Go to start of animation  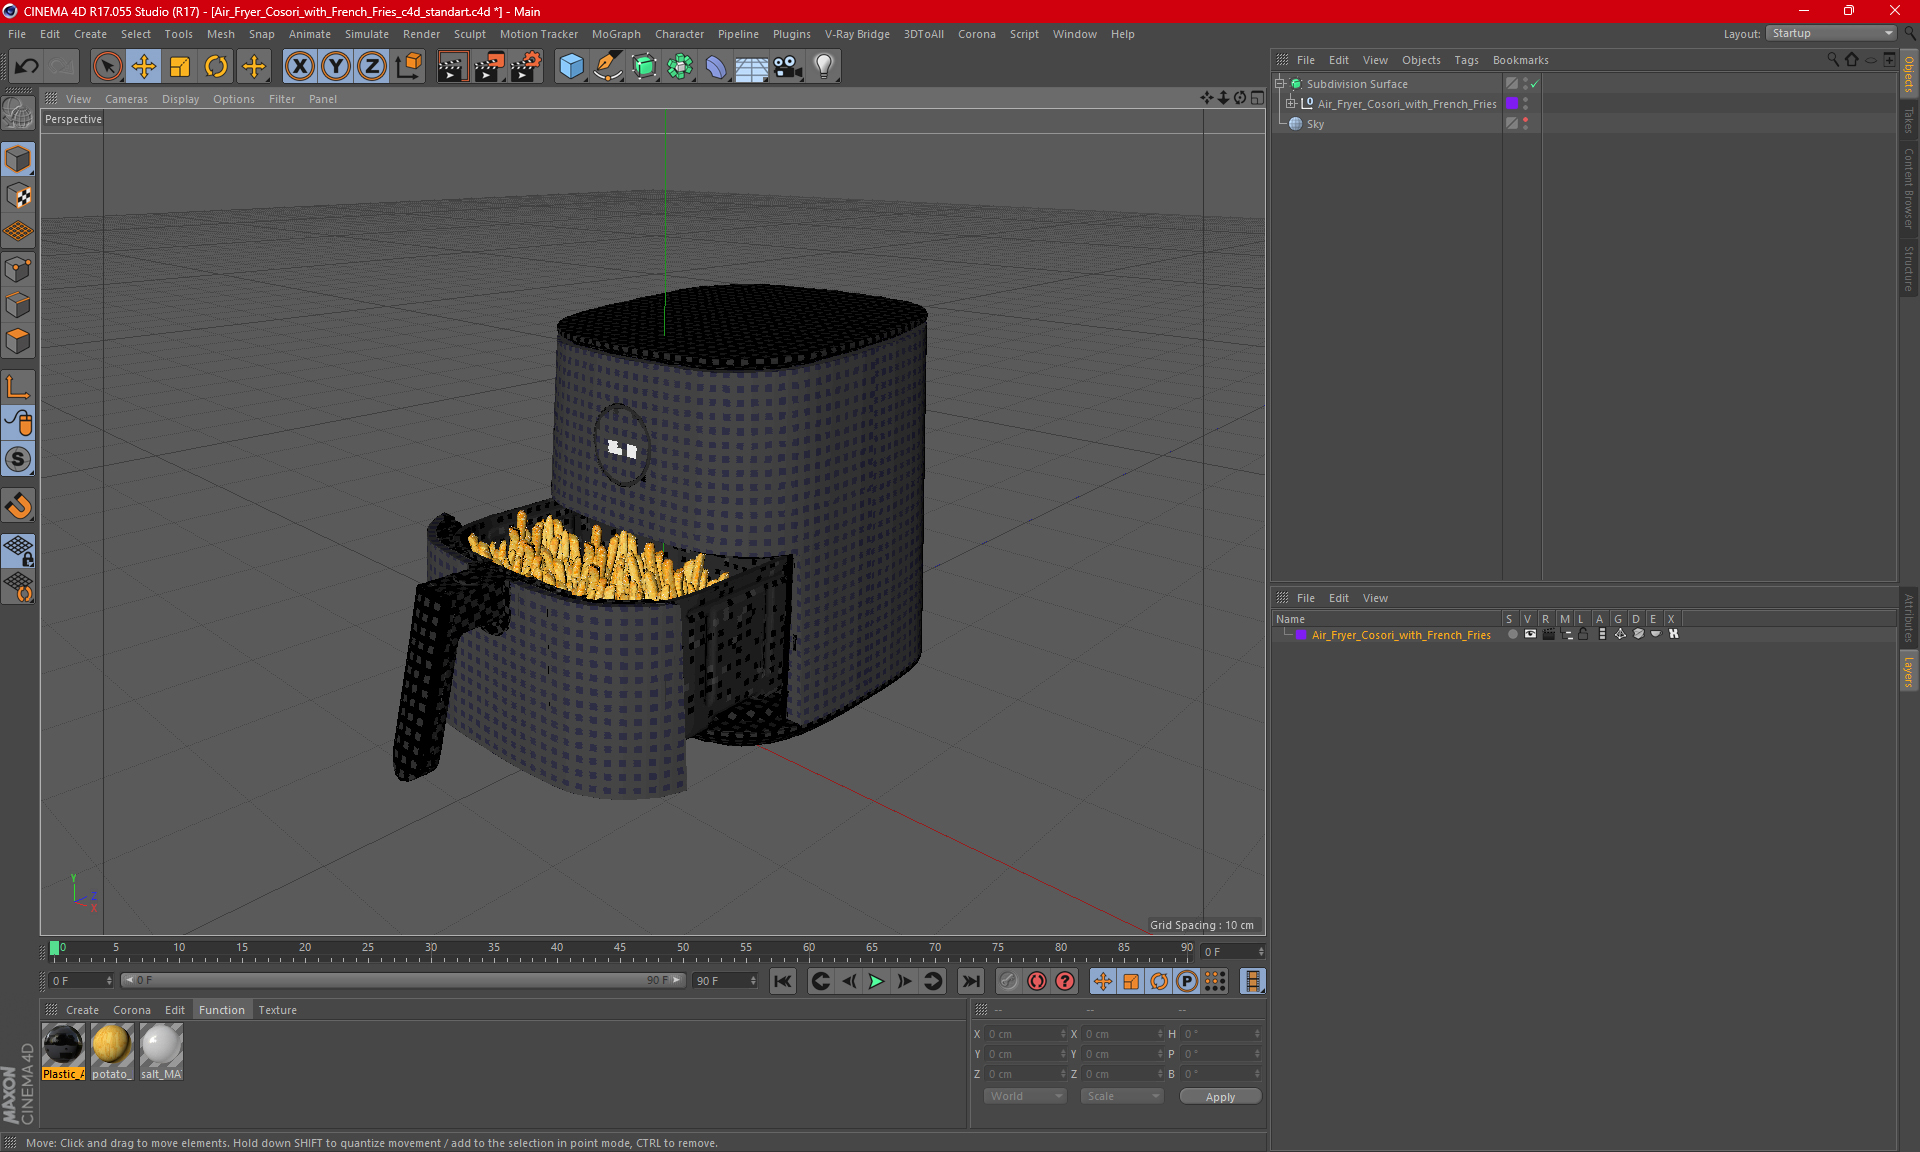tap(783, 981)
